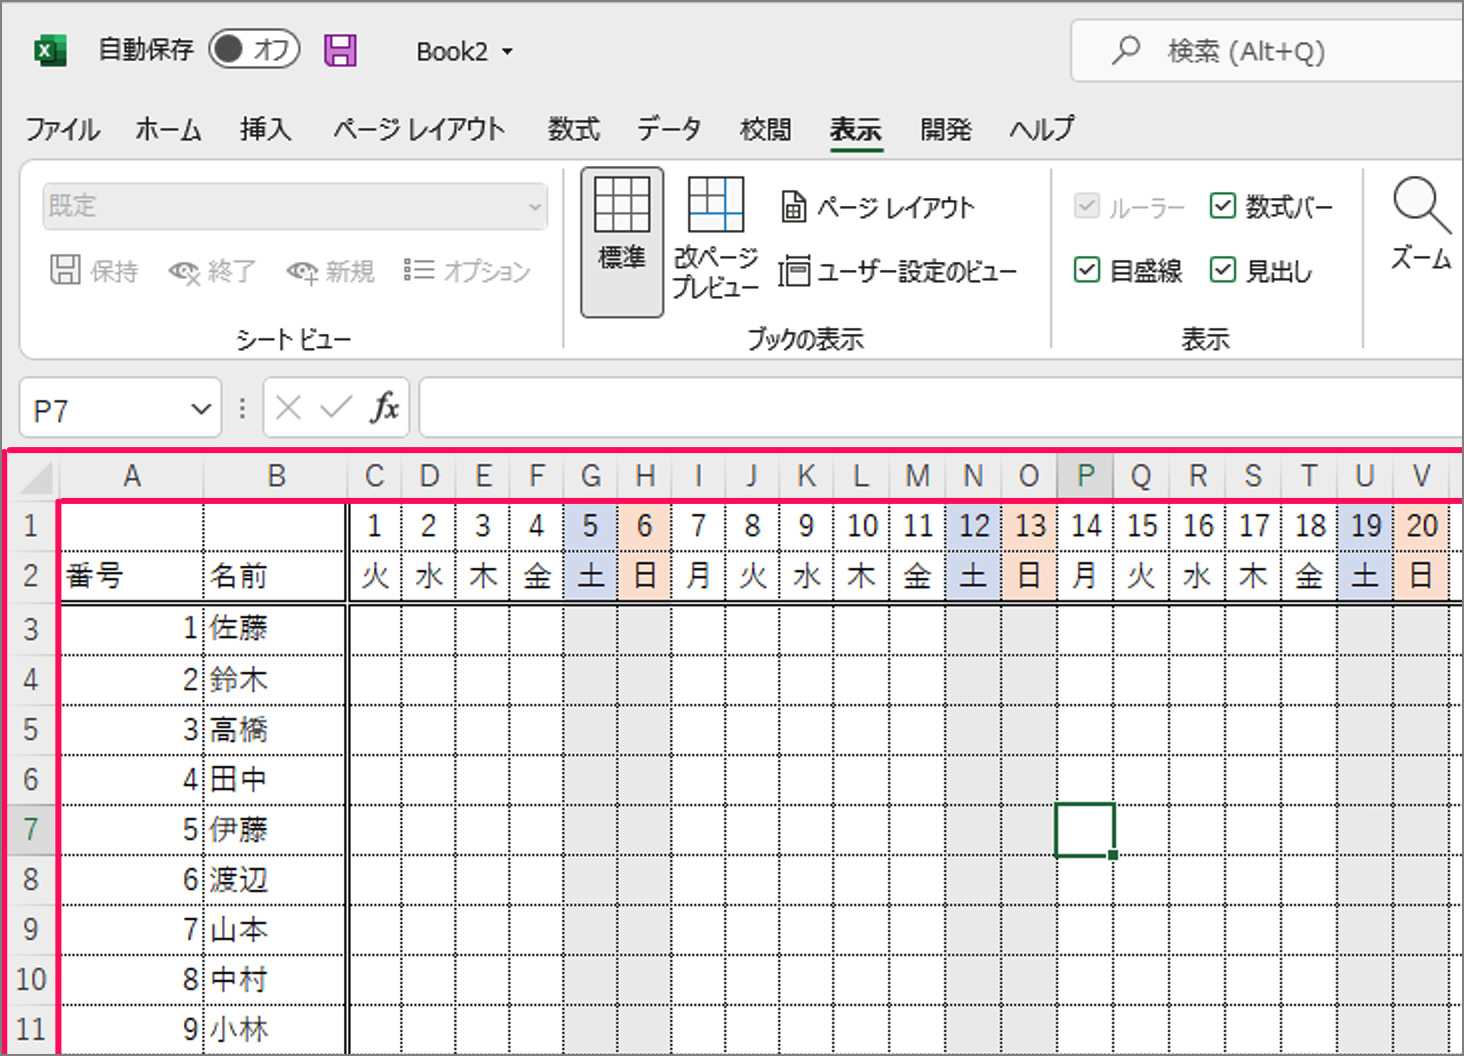Open the 開発 tab
This screenshot has width=1464, height=1056.
[x=945, y=129]
